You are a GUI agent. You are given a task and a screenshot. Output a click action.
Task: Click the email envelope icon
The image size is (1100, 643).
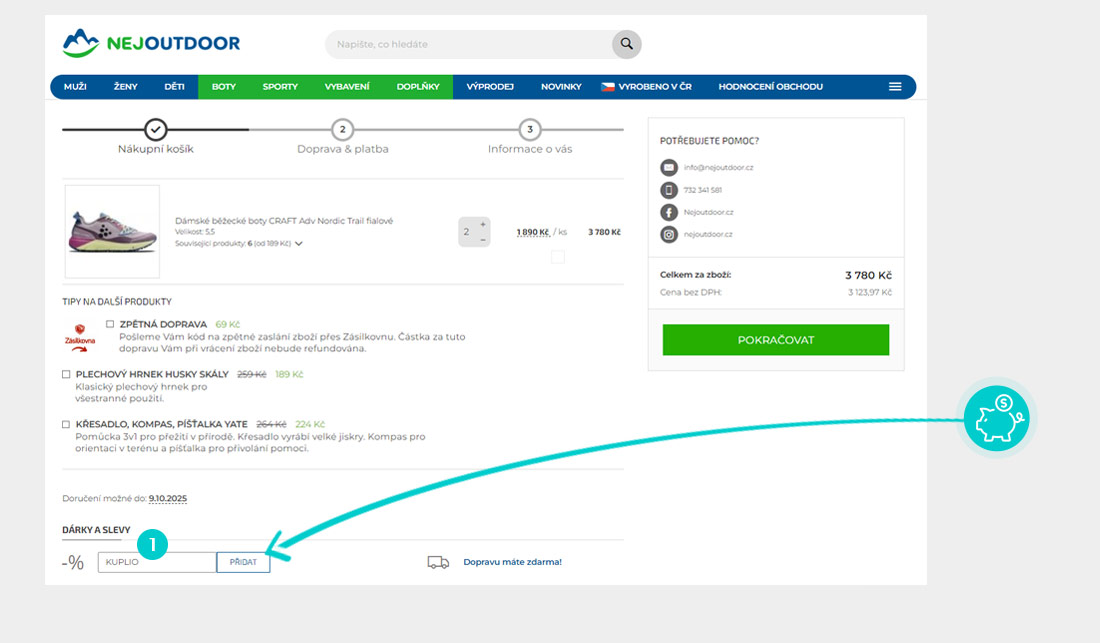point(669,167)
